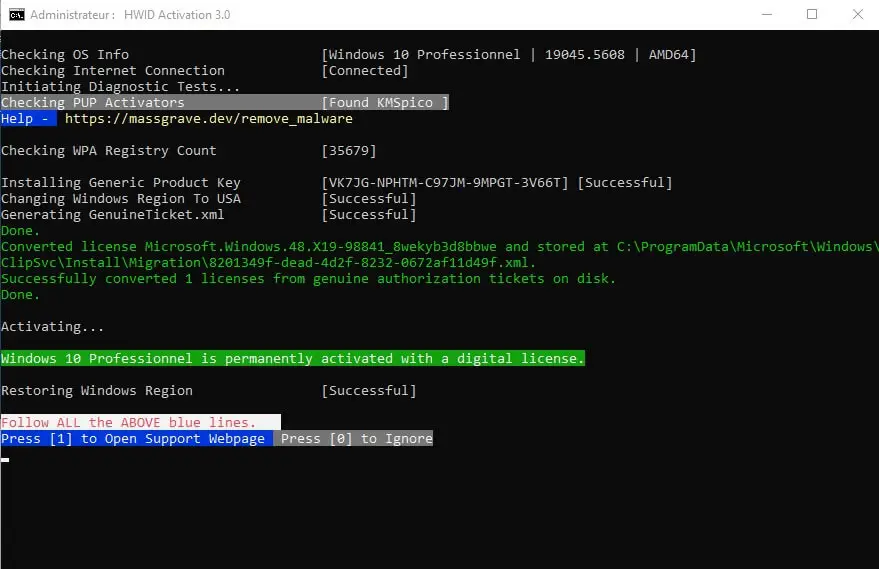Click the 'HWID Activation 3.0' window title
Image resolution: width=879 pixels, height=569 pixels.
pos(177,15)
